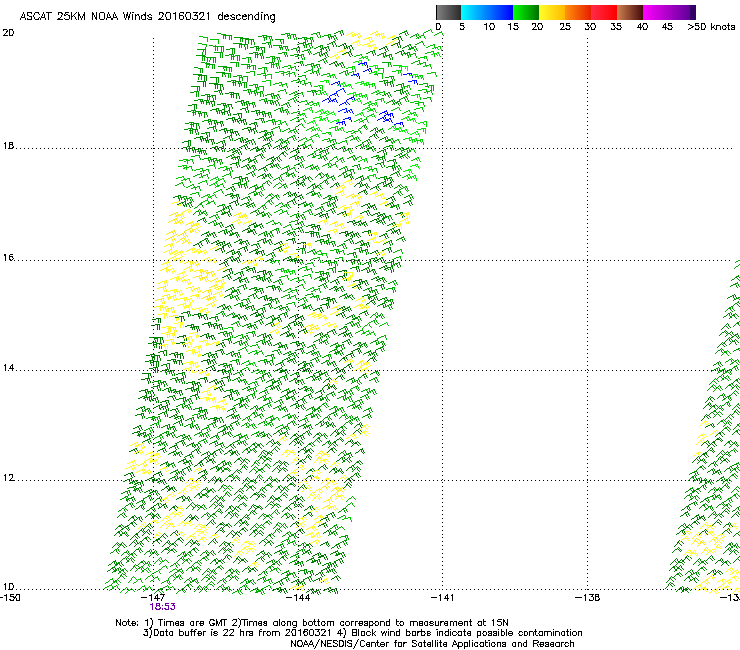Click the 'NOAA/NESDIS/Center for Satellite Applications' credit line

pyautogui.click(x=432, y=644)
